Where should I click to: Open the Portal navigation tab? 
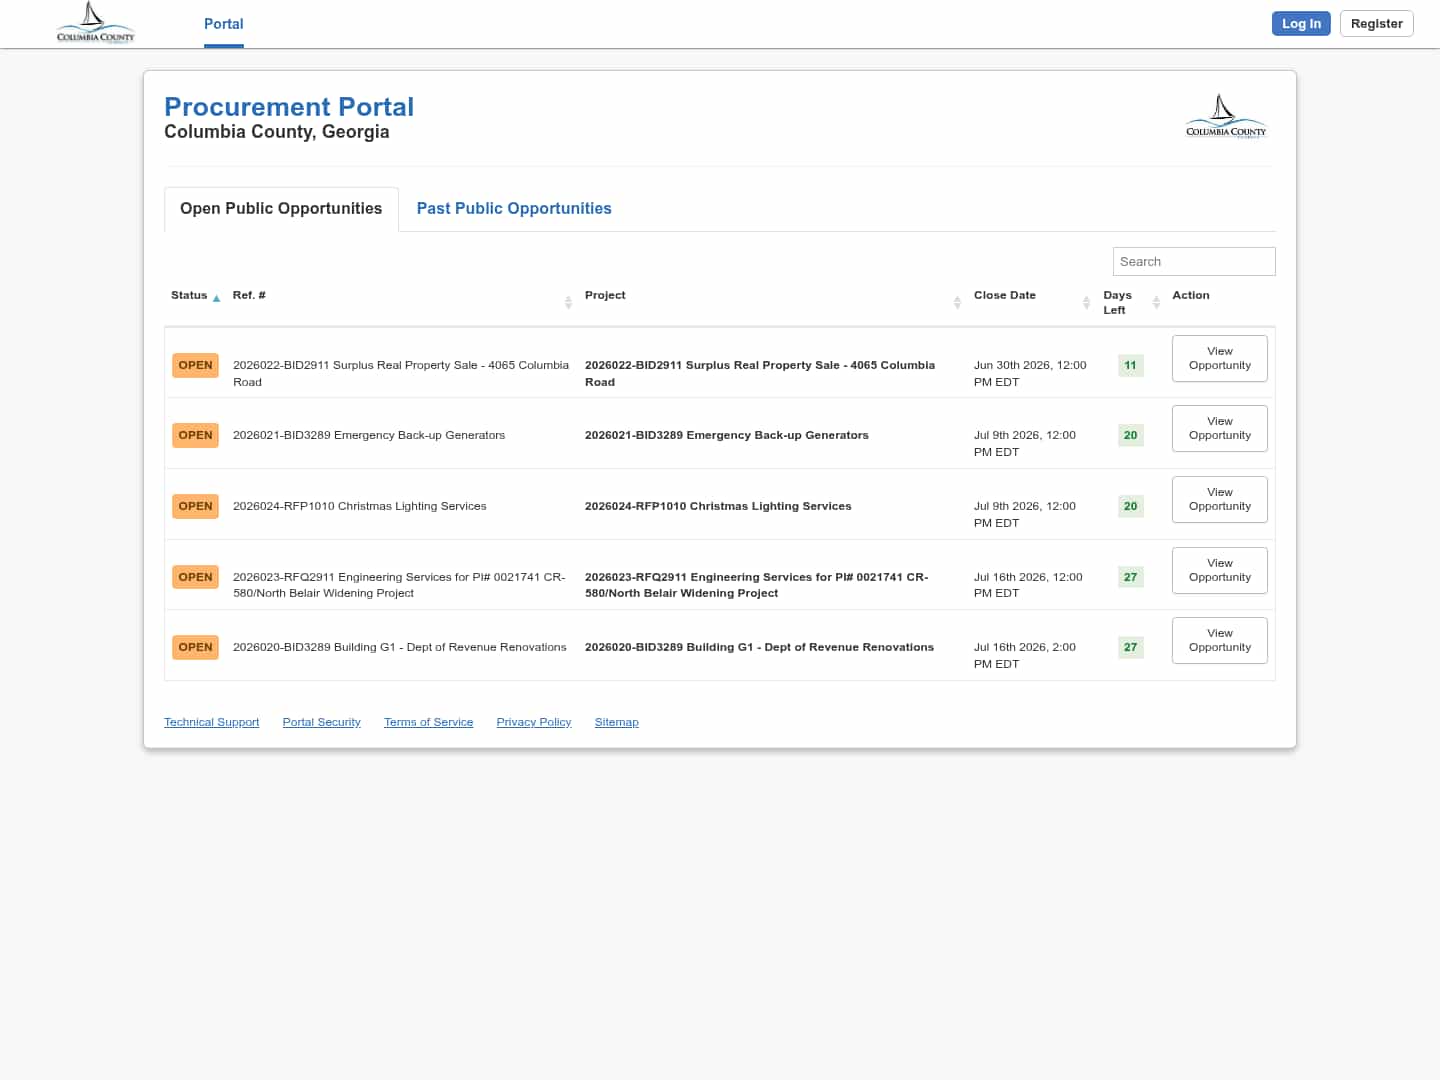pos(224,24)
